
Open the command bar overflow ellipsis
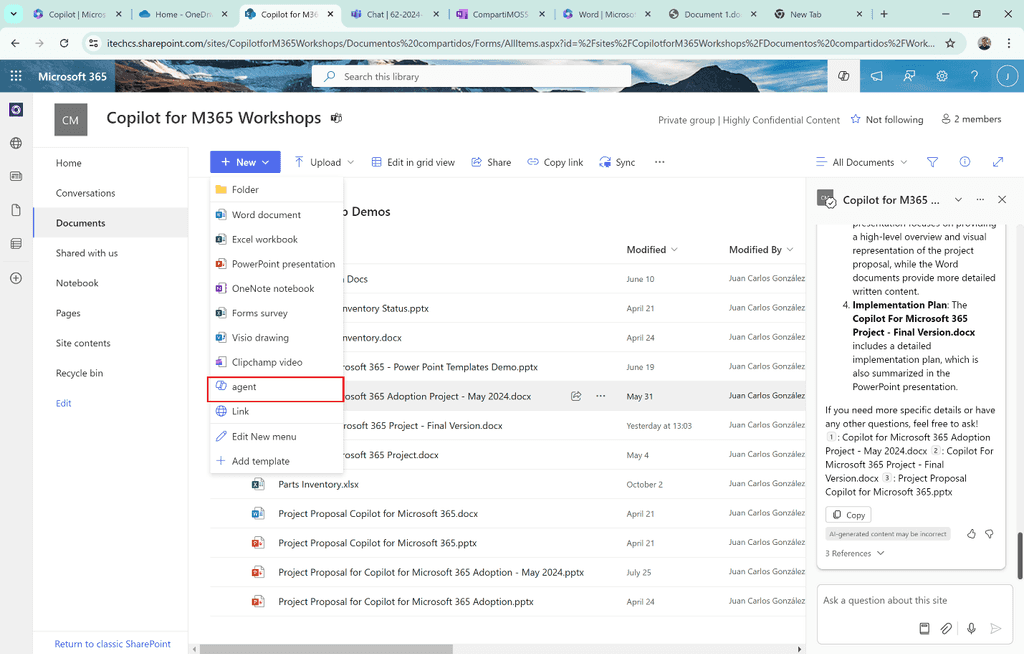660,162
